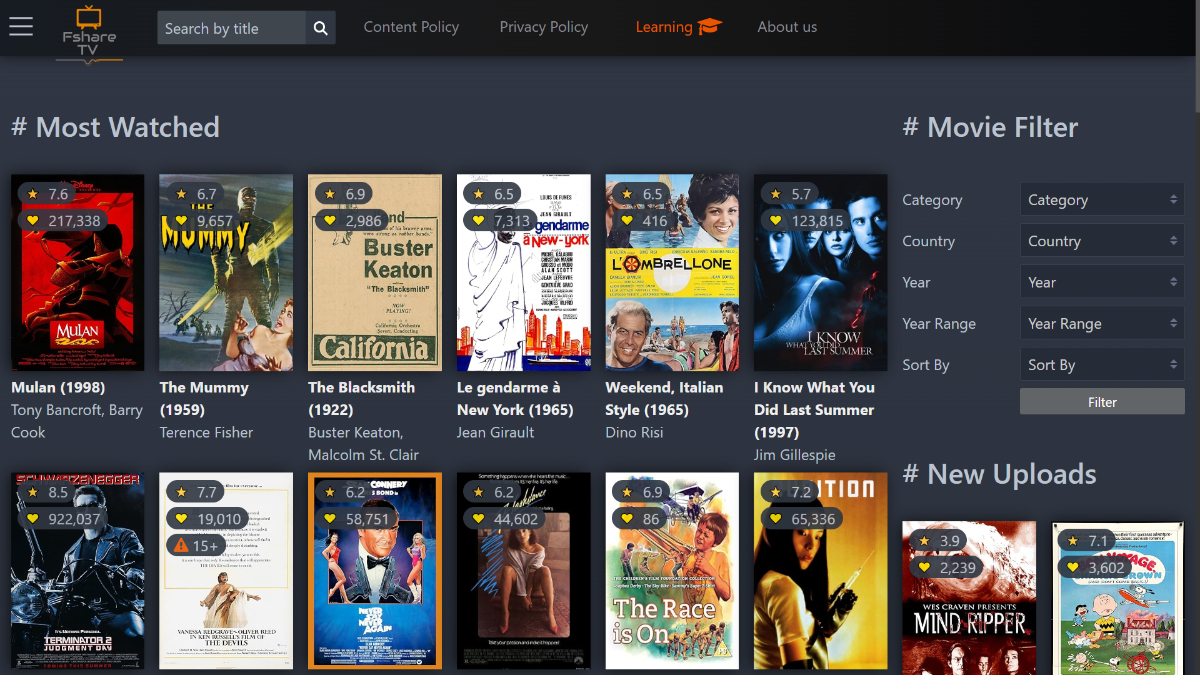Open the Buster Keaton Blacksmith poster

click(374, 273)
